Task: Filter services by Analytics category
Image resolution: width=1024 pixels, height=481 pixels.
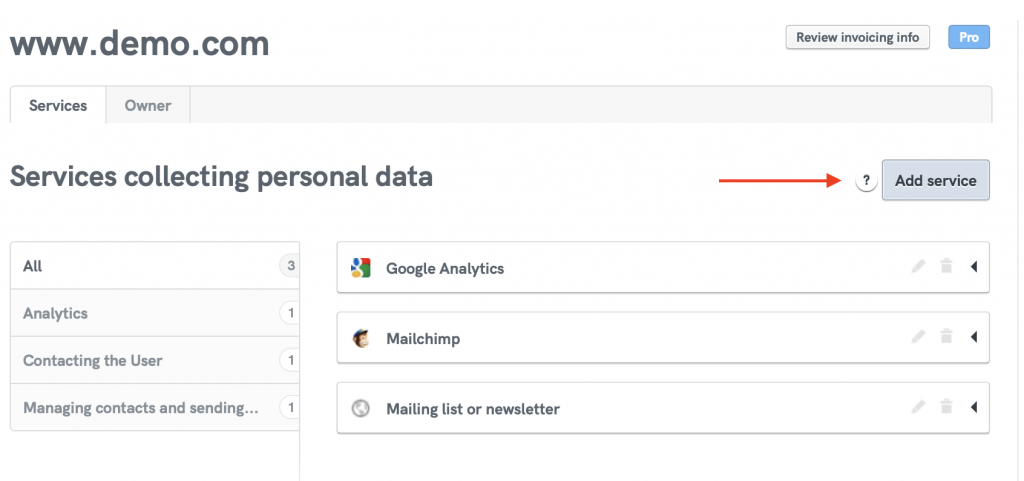Action: click(x=56, y=313)
